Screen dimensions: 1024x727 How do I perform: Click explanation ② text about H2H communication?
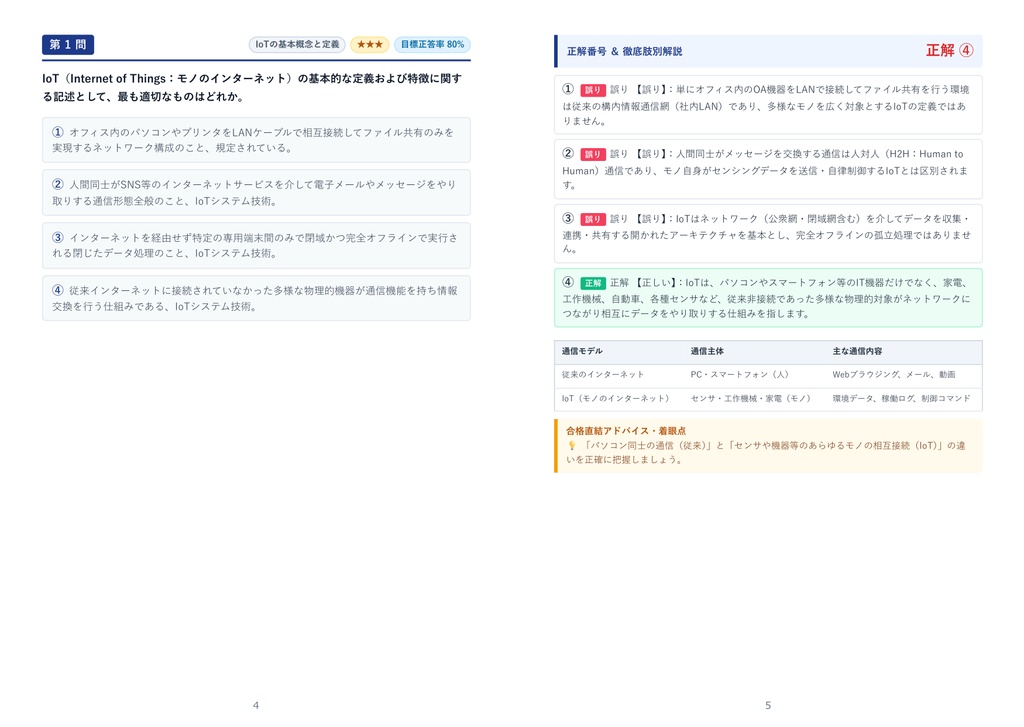pos(768,169)
